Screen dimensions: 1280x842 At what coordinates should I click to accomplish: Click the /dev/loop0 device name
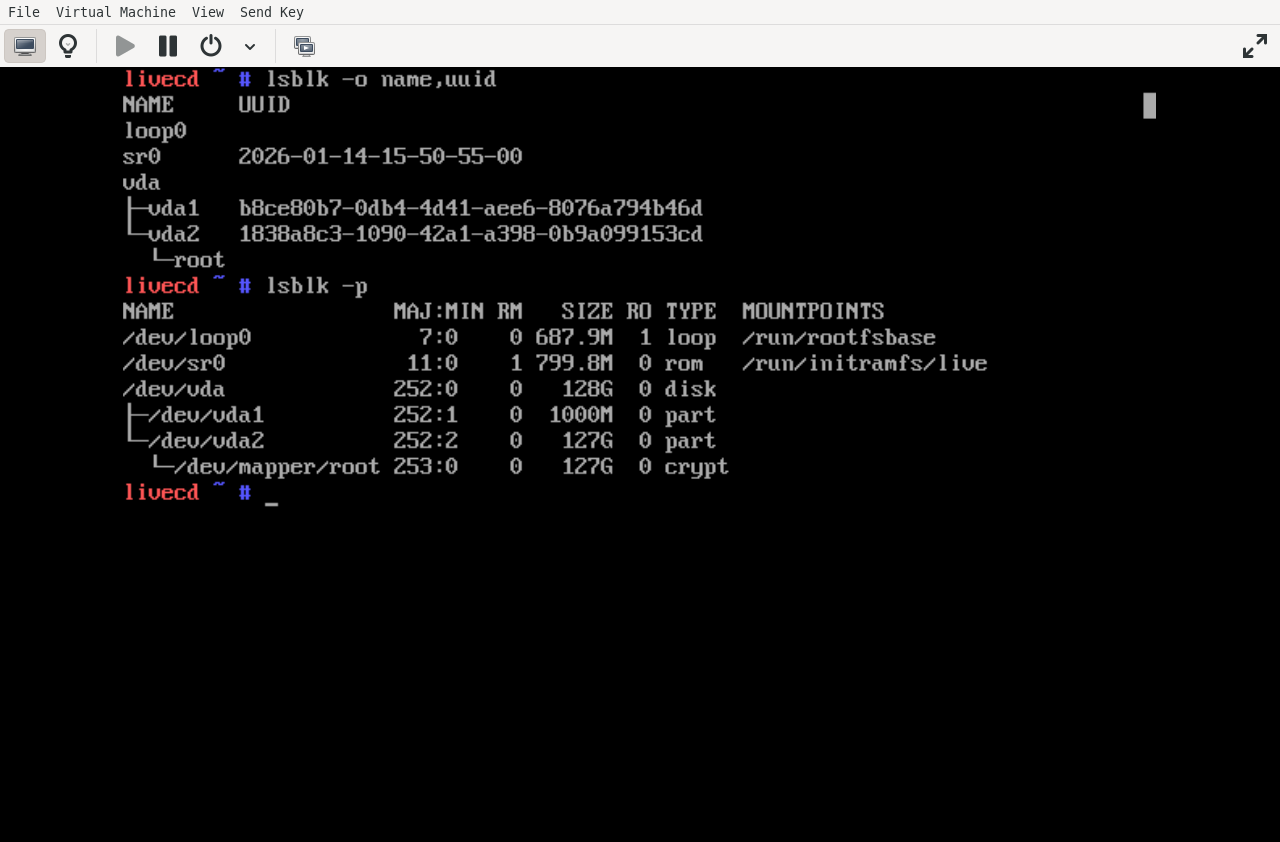[x=187, y=338]
